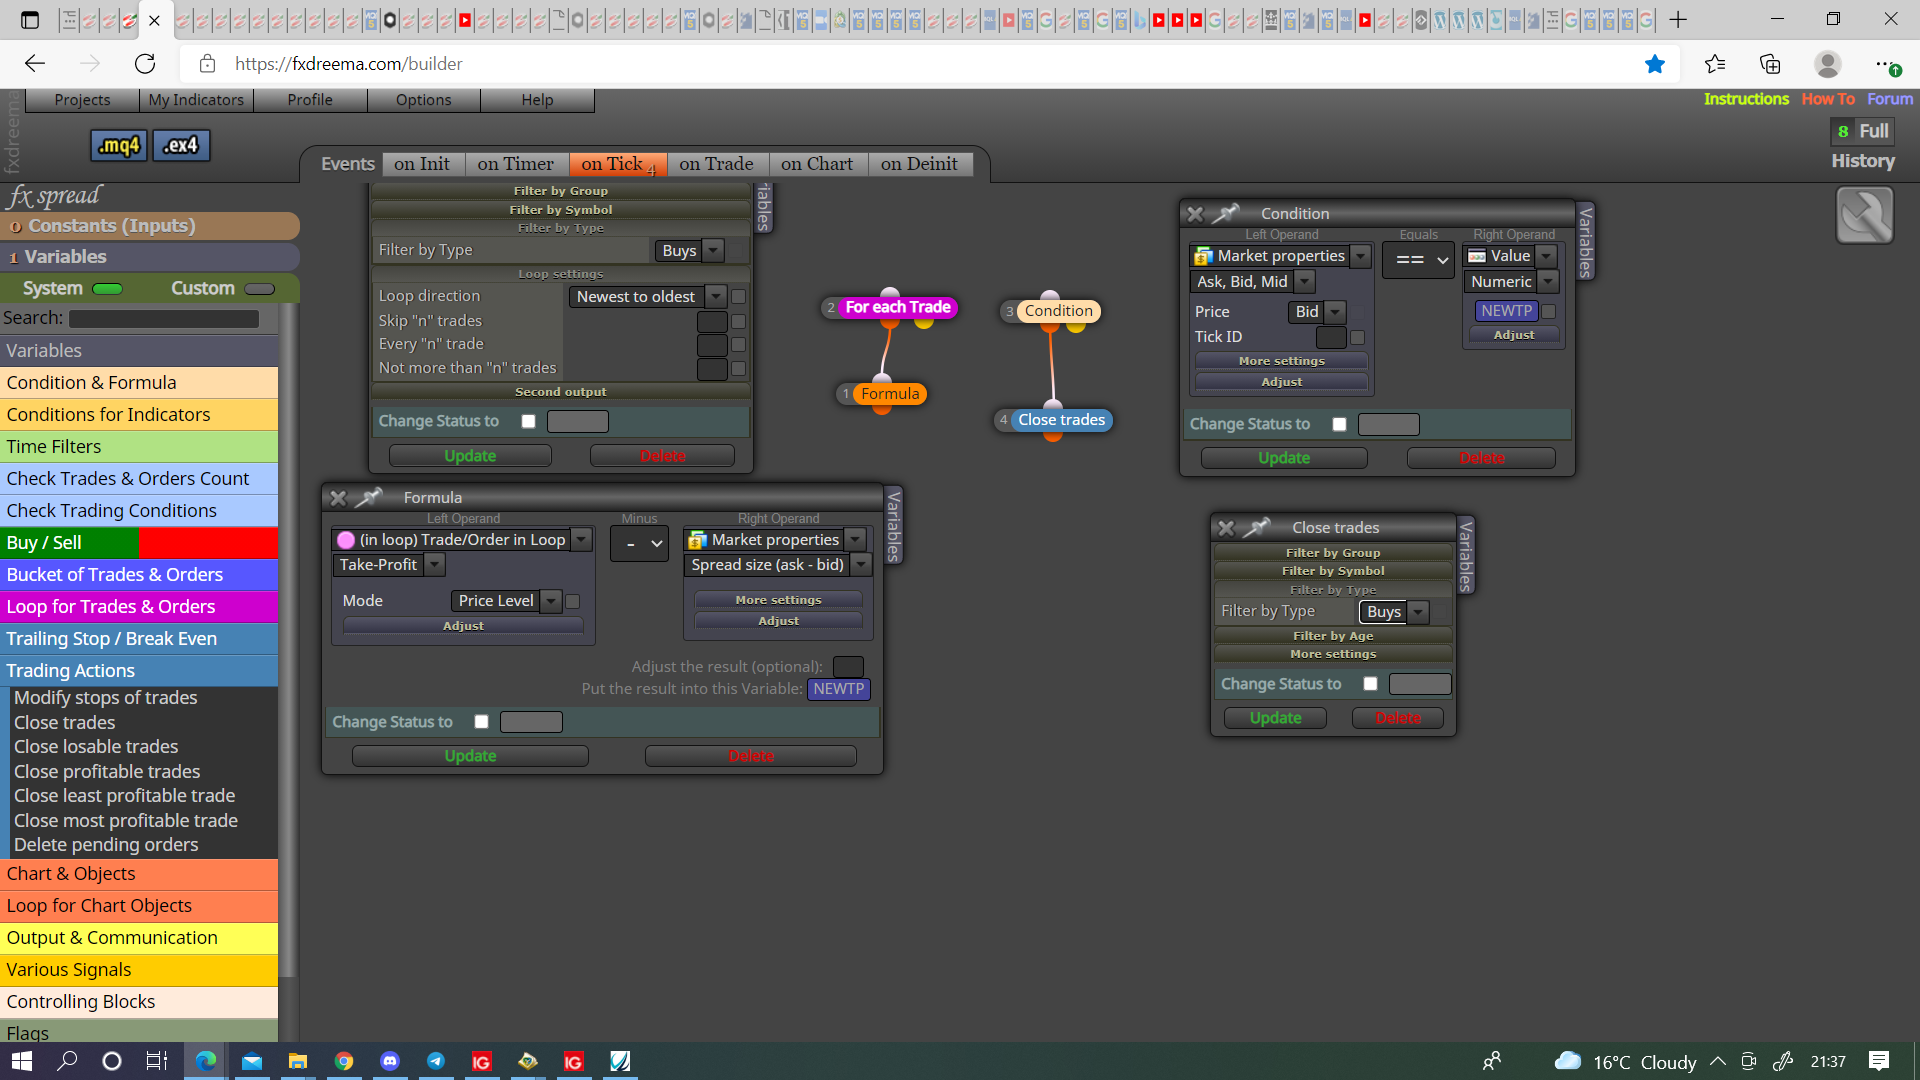Screen dimensions: 1920x1080
Task: Click the NEWTP result variable field
Action: pos(839,689)
